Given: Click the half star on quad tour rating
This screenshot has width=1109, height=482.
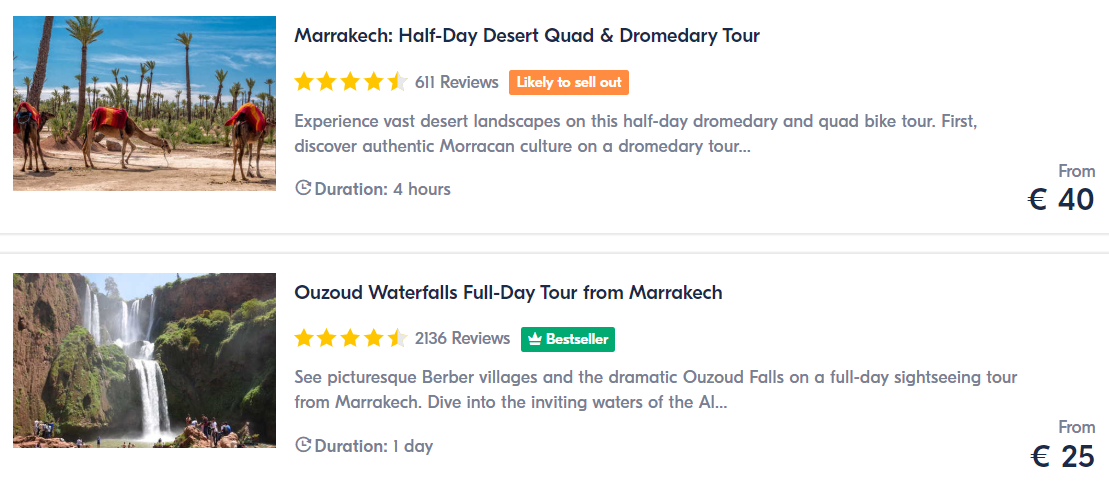Looking at the screenshot, I should click(397, 82).
